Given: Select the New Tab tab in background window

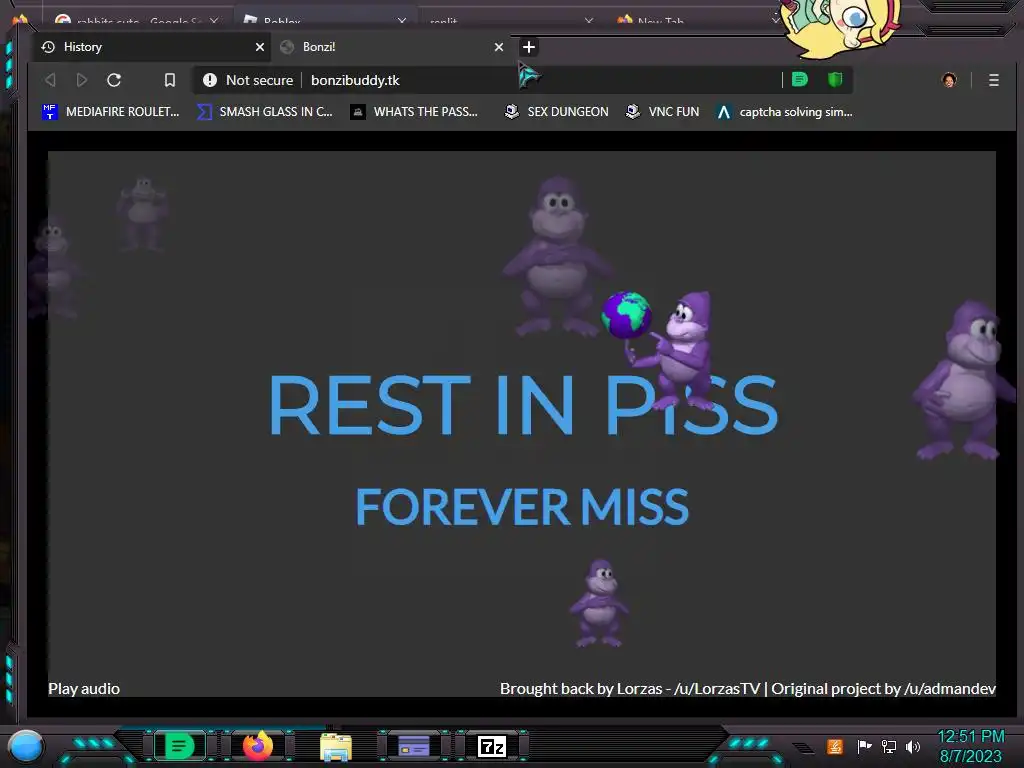Looking at the screenshot, I should tap(696, 20).
